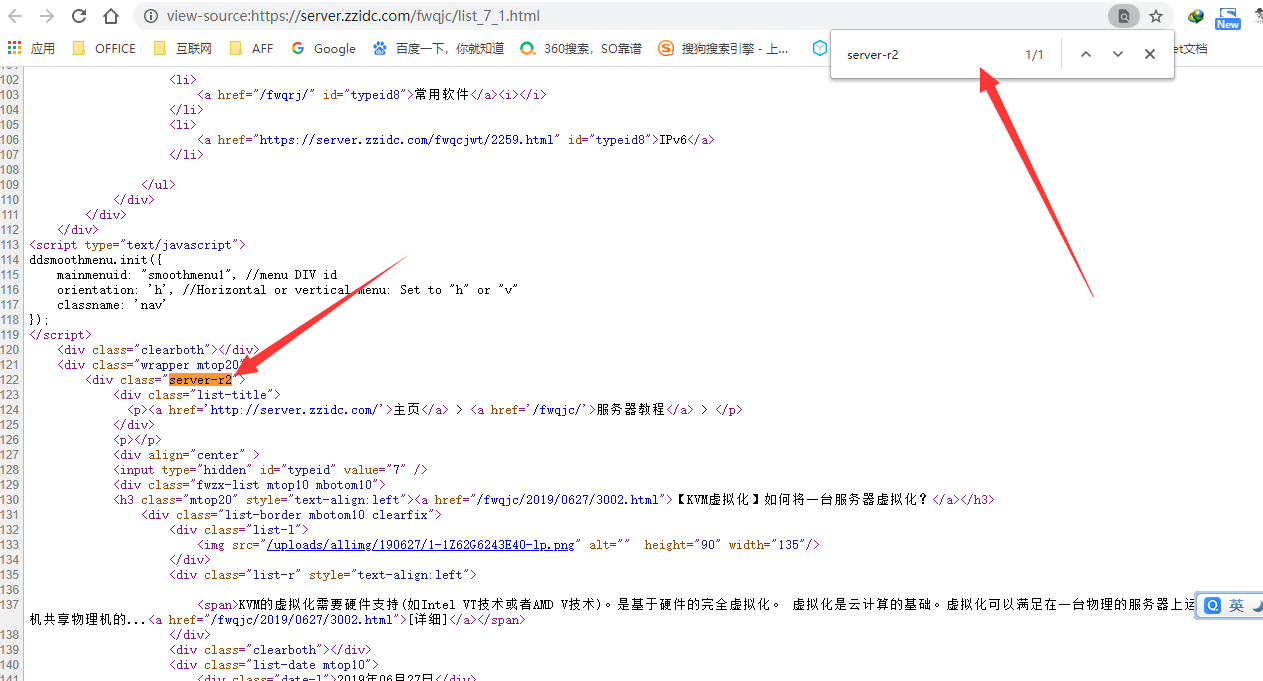Image resolution: width=1263 pixels, height=681 pixels.
Task: Jump to previous find result arrow
Action: 1086,55
